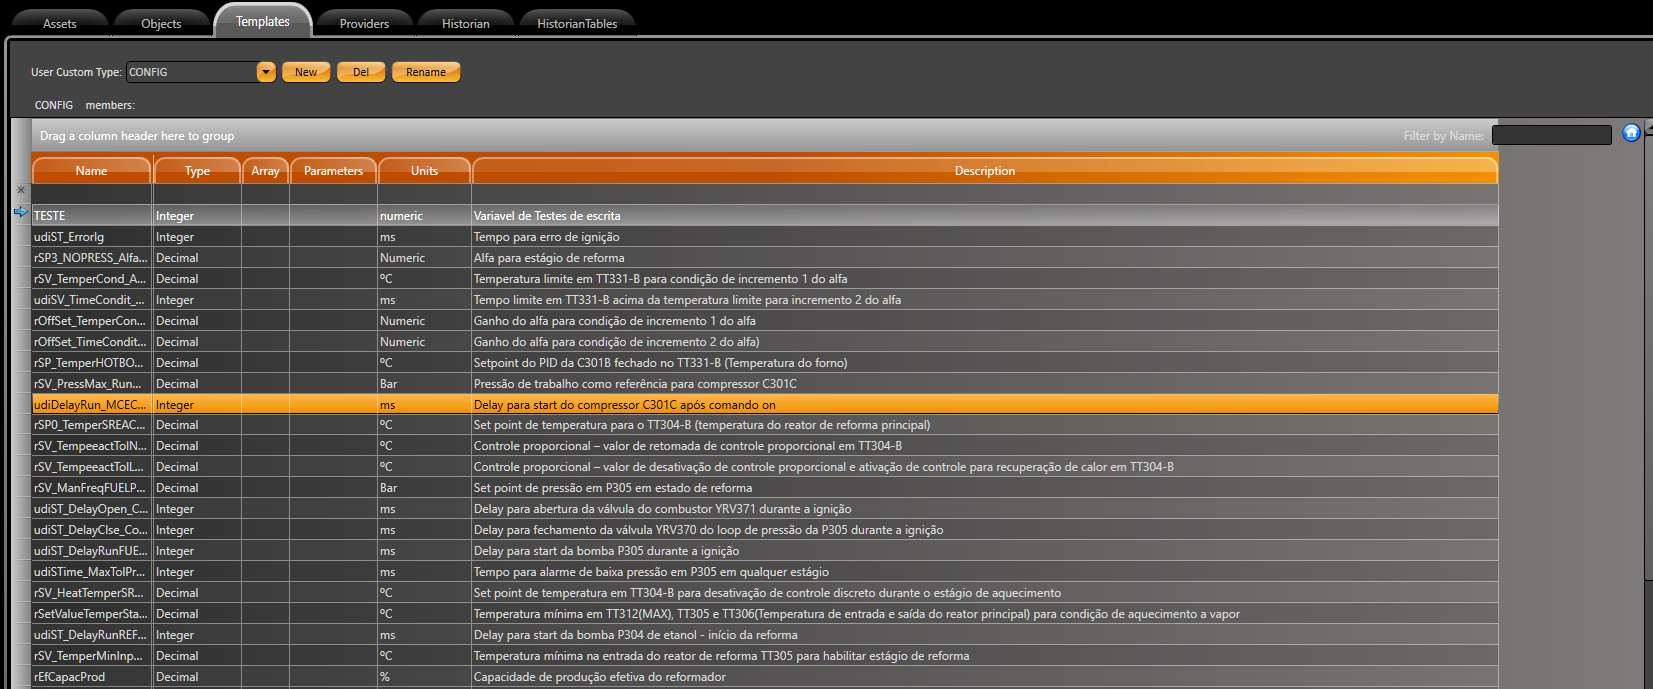Click the new-row asterisk marker

pyautogui.click(x=21, y=190)
